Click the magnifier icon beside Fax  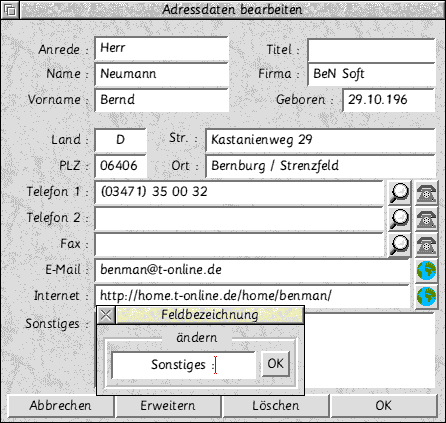click(x=399, y=245)
